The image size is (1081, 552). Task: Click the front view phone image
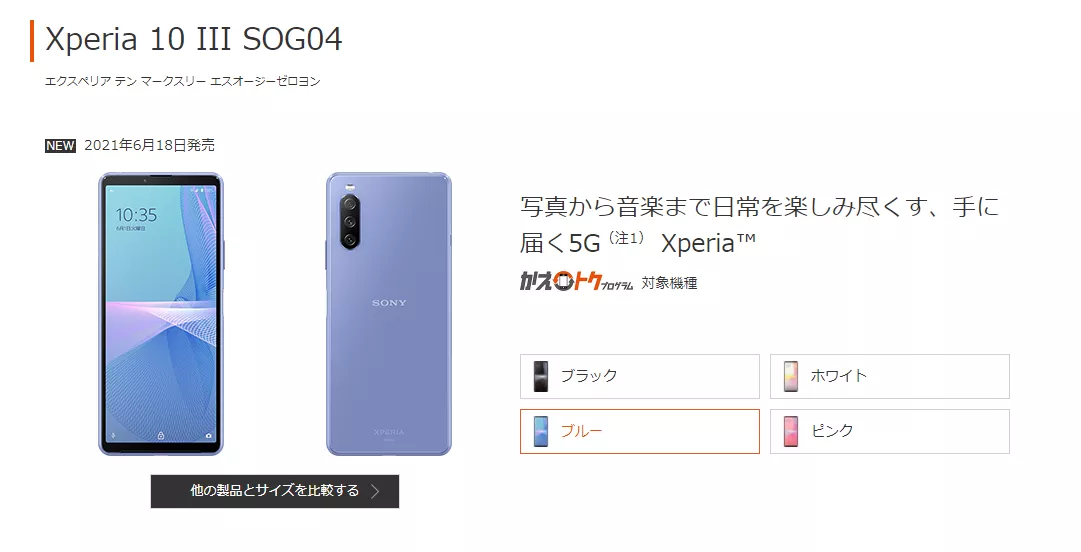click(x=161, y=314)
